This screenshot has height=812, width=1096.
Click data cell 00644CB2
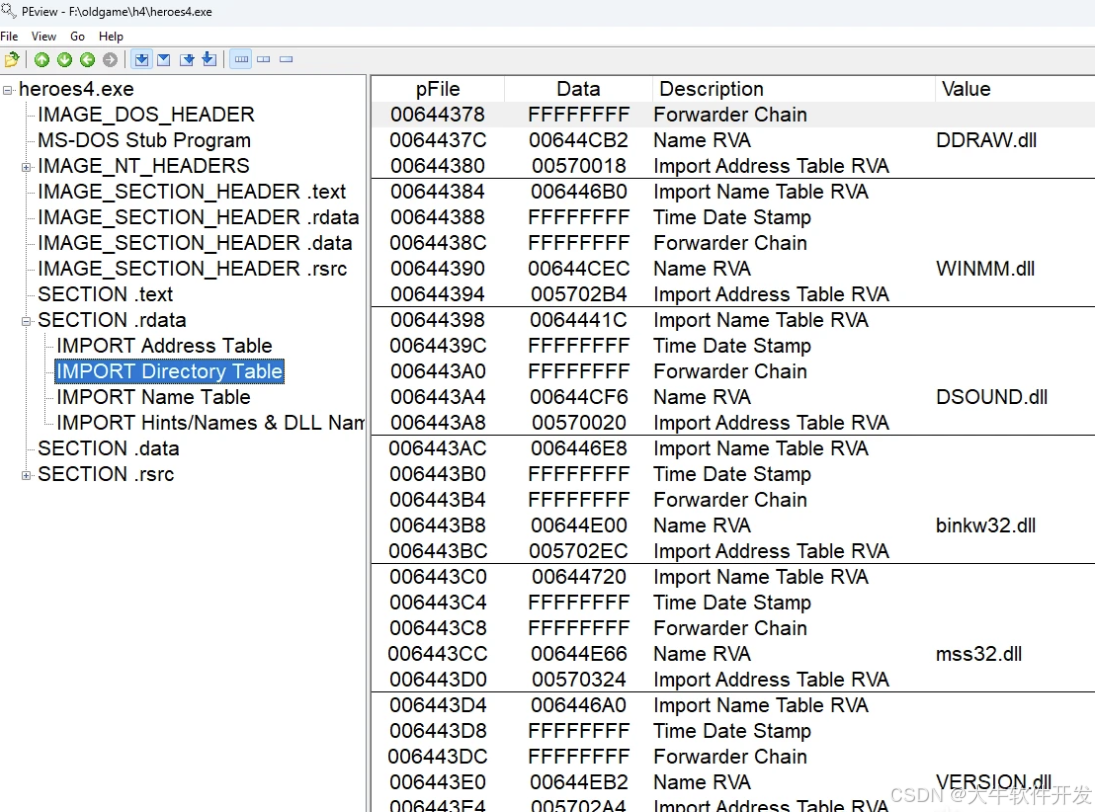(x=578, y=140)
